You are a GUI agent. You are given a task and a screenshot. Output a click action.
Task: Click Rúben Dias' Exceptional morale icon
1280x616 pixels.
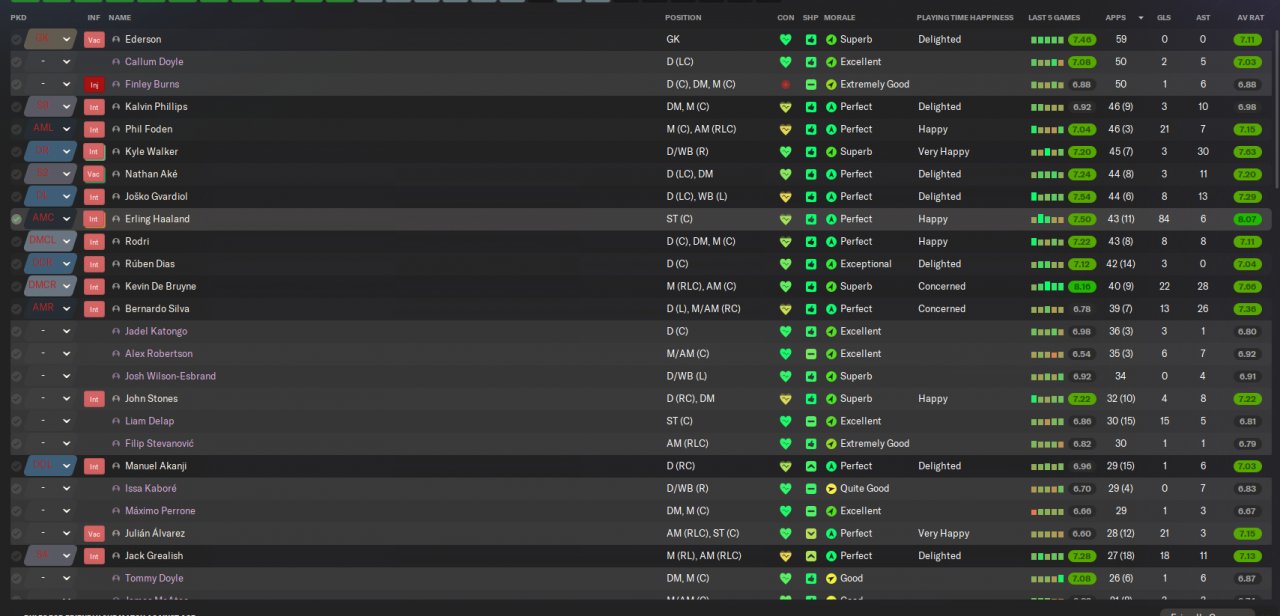(x=831, y=264)
